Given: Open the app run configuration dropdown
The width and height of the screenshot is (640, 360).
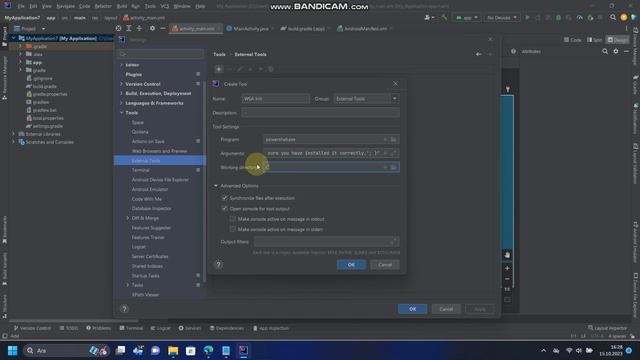Looking at the screenshot, I should coord(467,18).
